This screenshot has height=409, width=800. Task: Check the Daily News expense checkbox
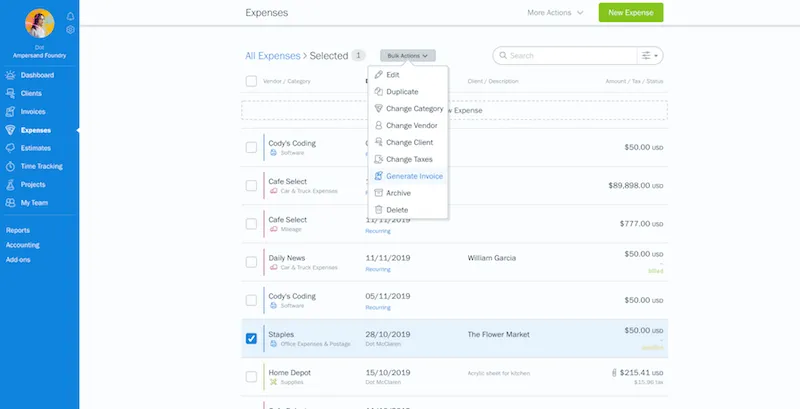[x=251, y=262]
